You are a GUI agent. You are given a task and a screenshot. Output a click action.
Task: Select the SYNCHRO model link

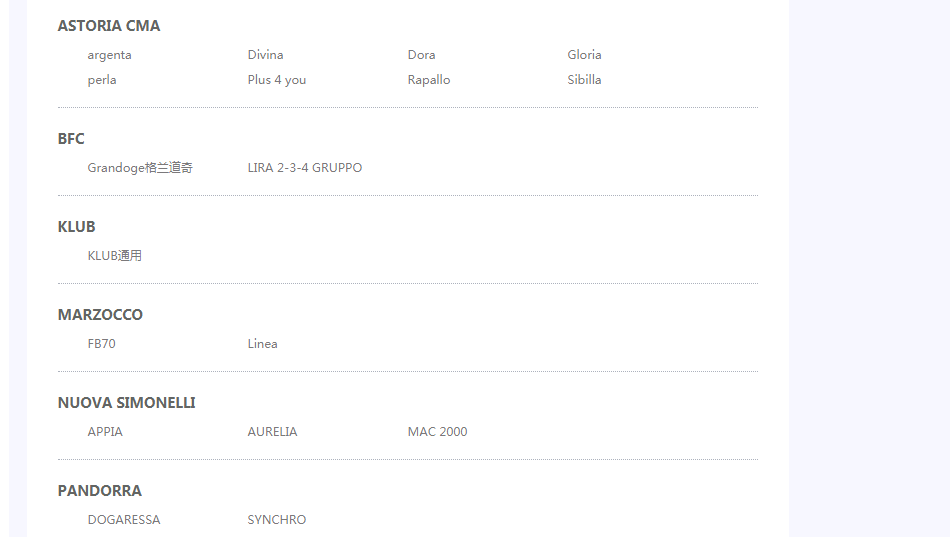point(276,520)
